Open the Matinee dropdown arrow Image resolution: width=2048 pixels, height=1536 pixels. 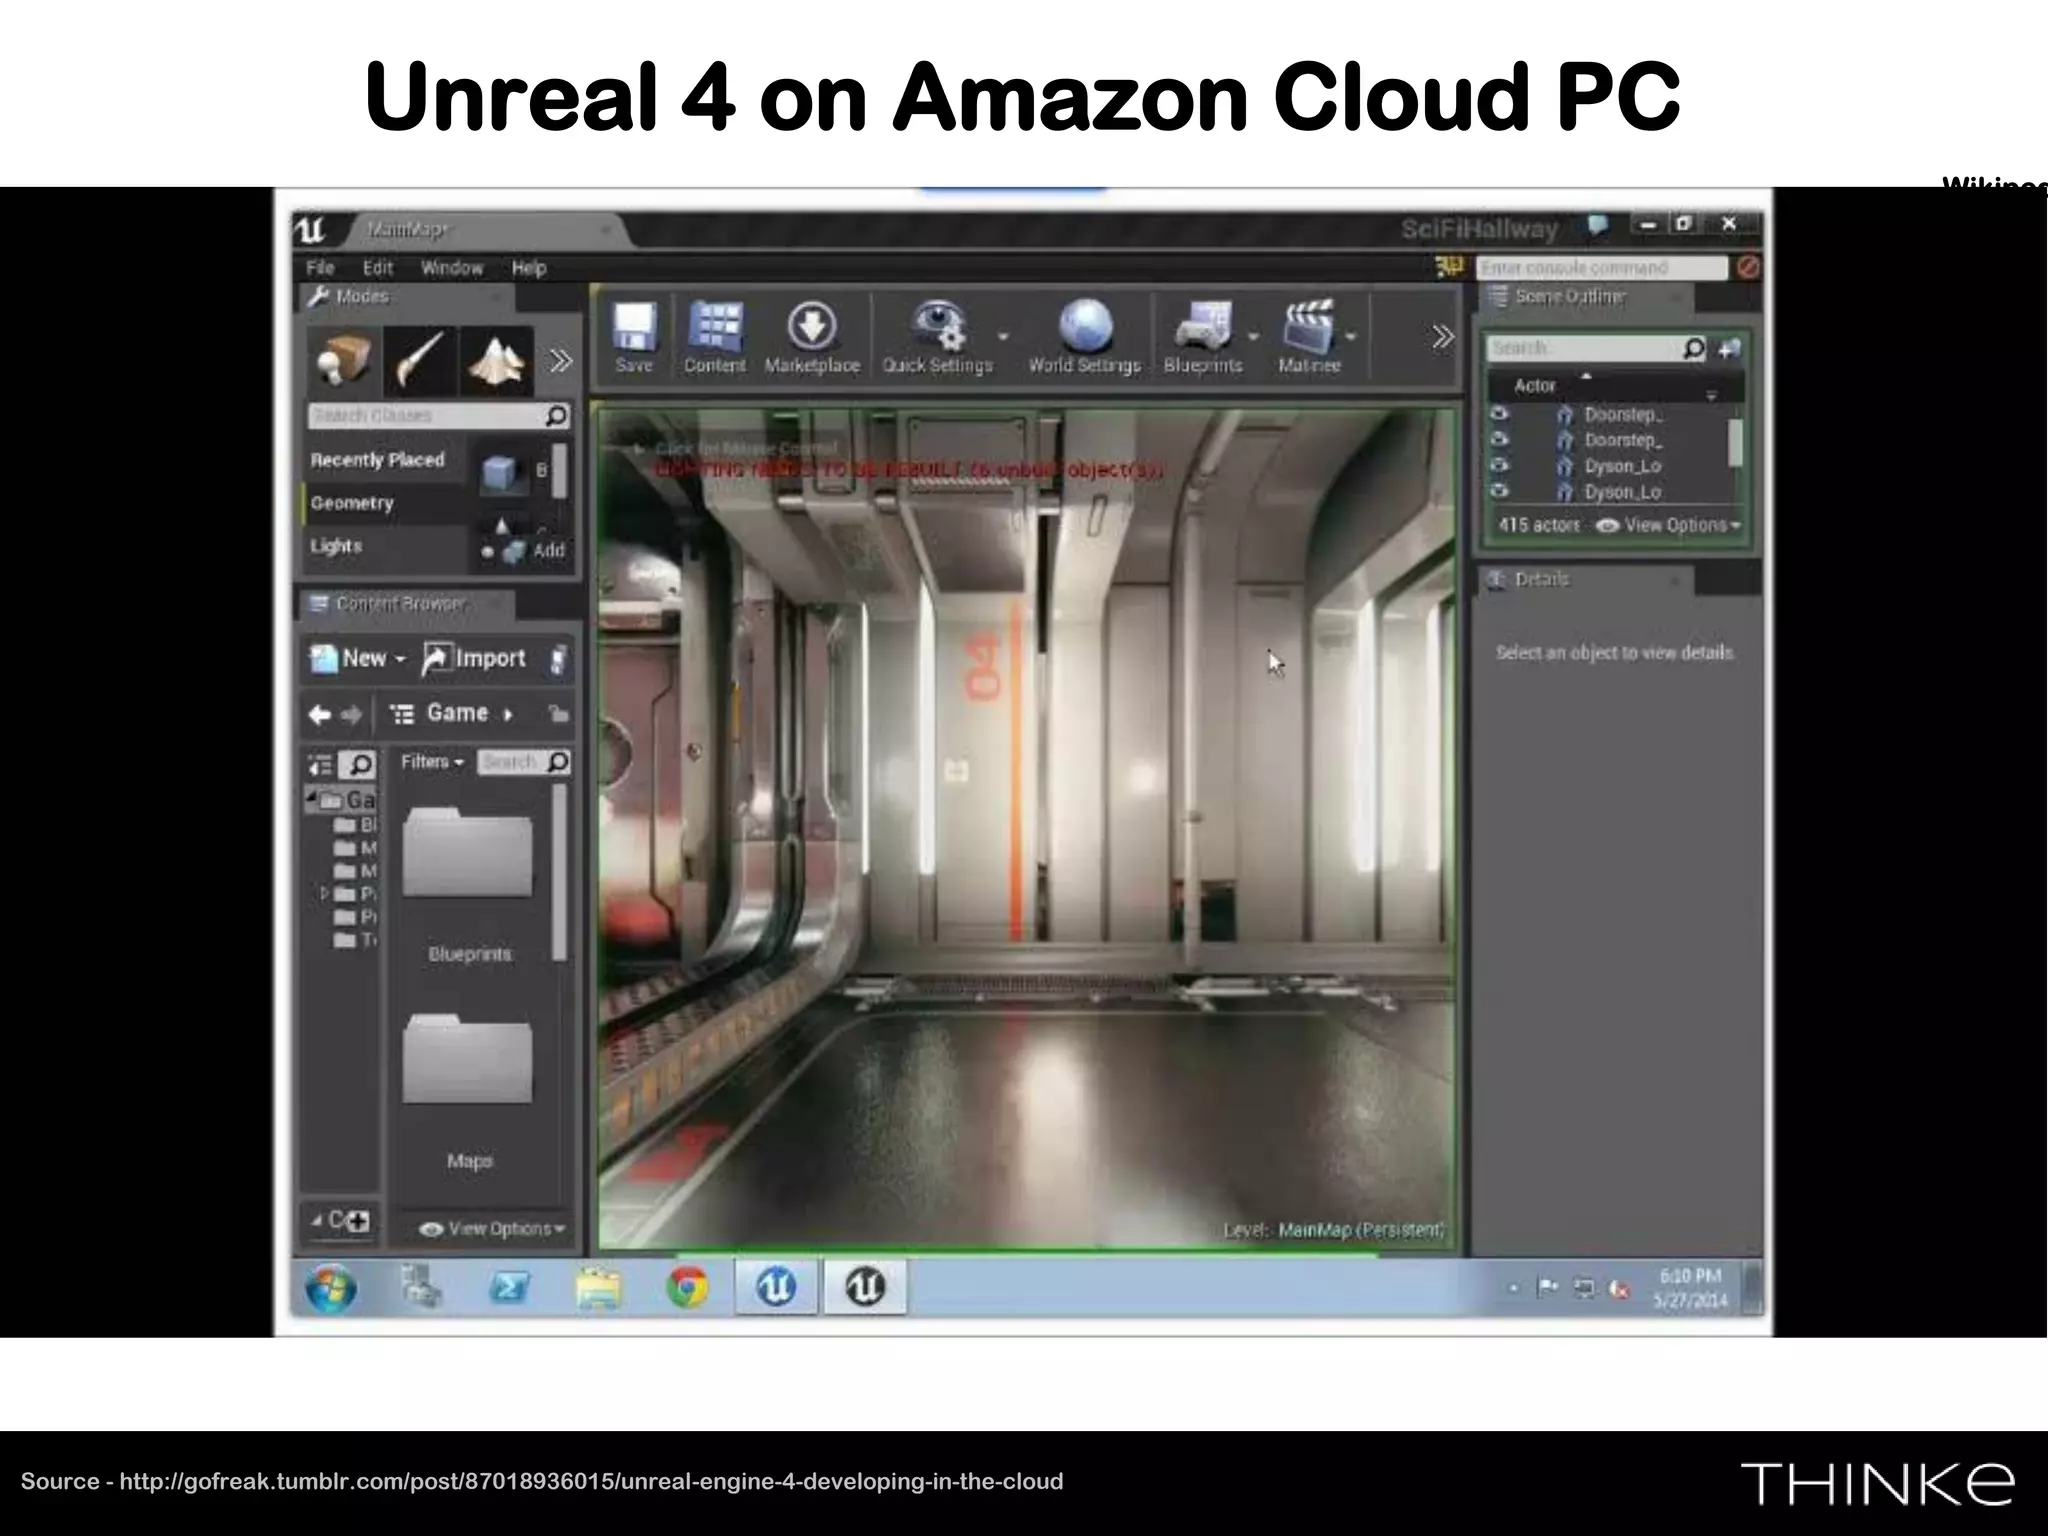pyautogui.click(x=1351, y=337)
